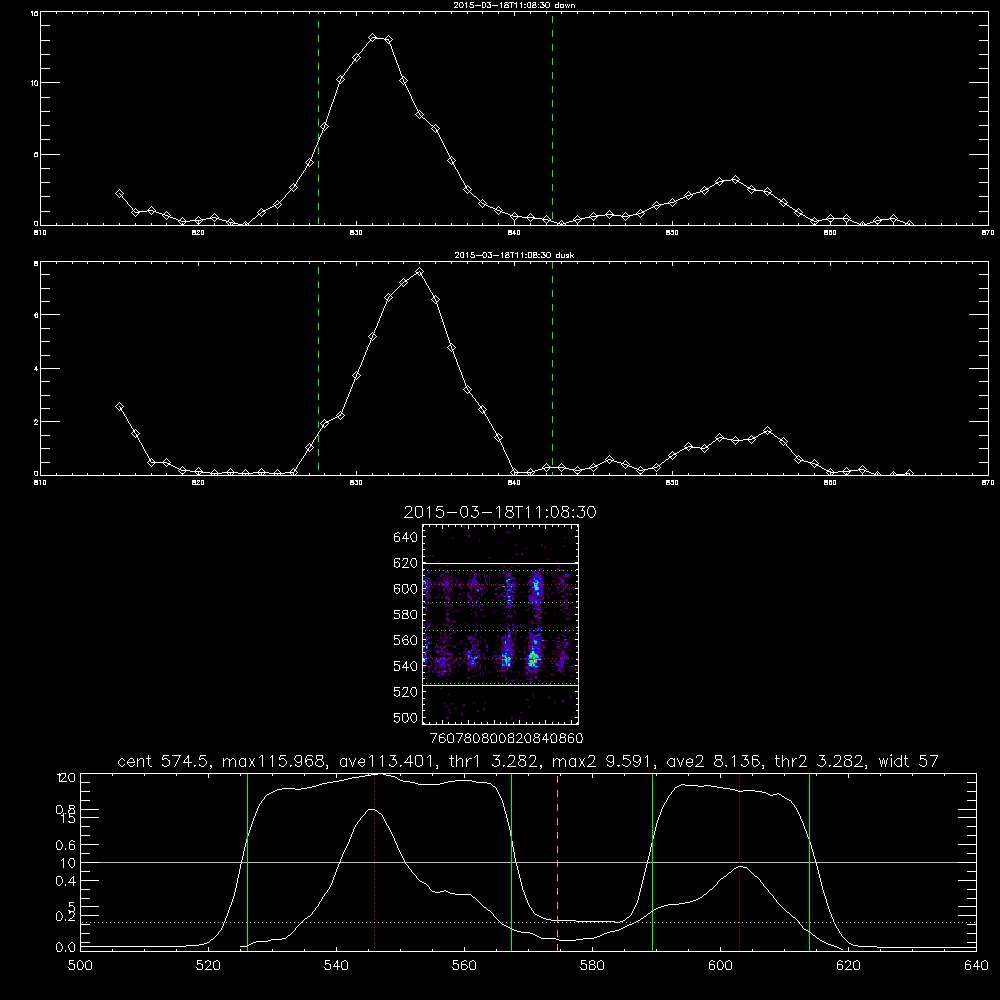Click the '580' y-axis label beside the spectrogram
The width and height of the screenshot is (1000, 1000).
coord(406,615)
